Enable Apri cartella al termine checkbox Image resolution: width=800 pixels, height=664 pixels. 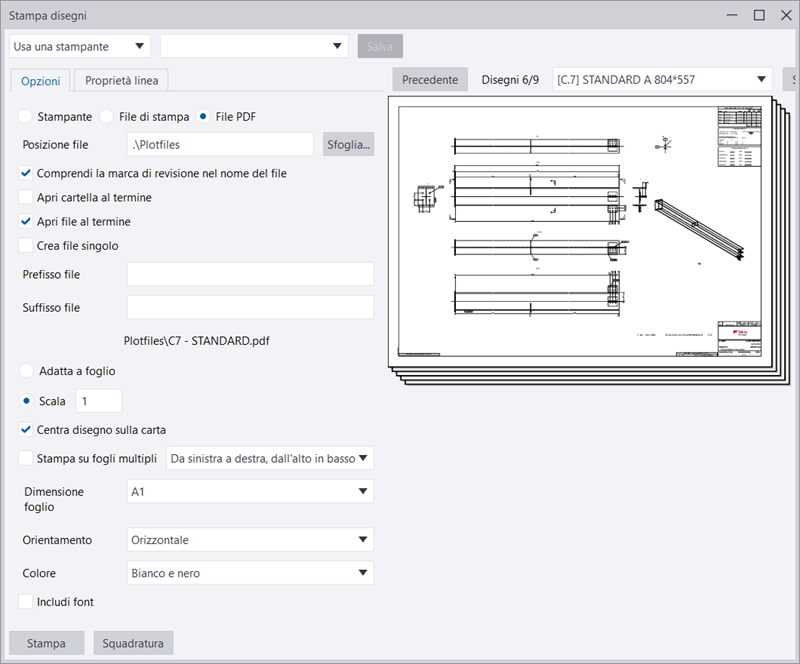26,198
